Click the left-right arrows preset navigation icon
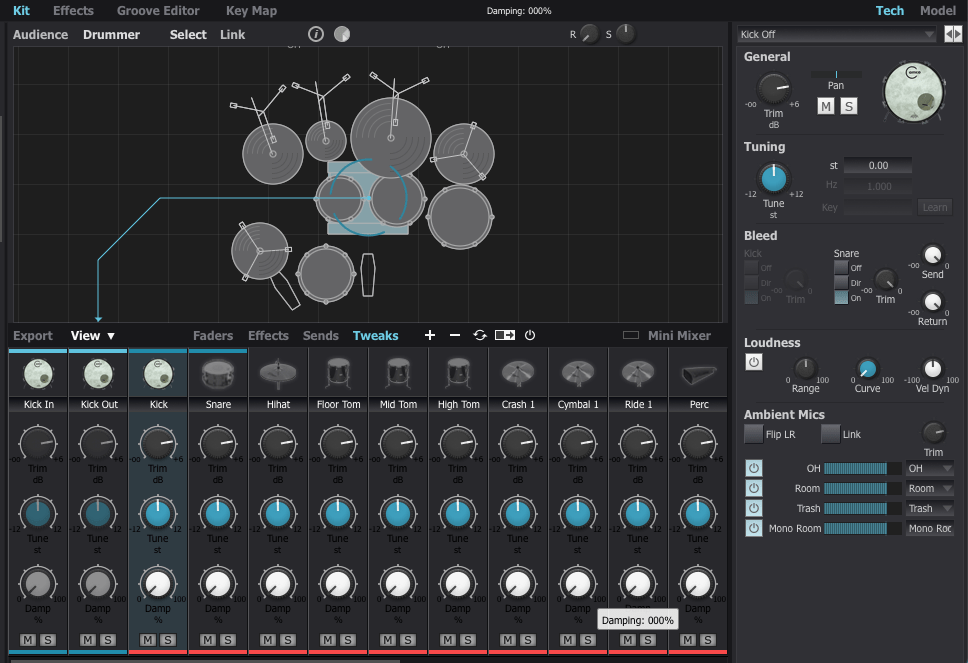This screenshot has width=968, height=663. tap(953, 34)
